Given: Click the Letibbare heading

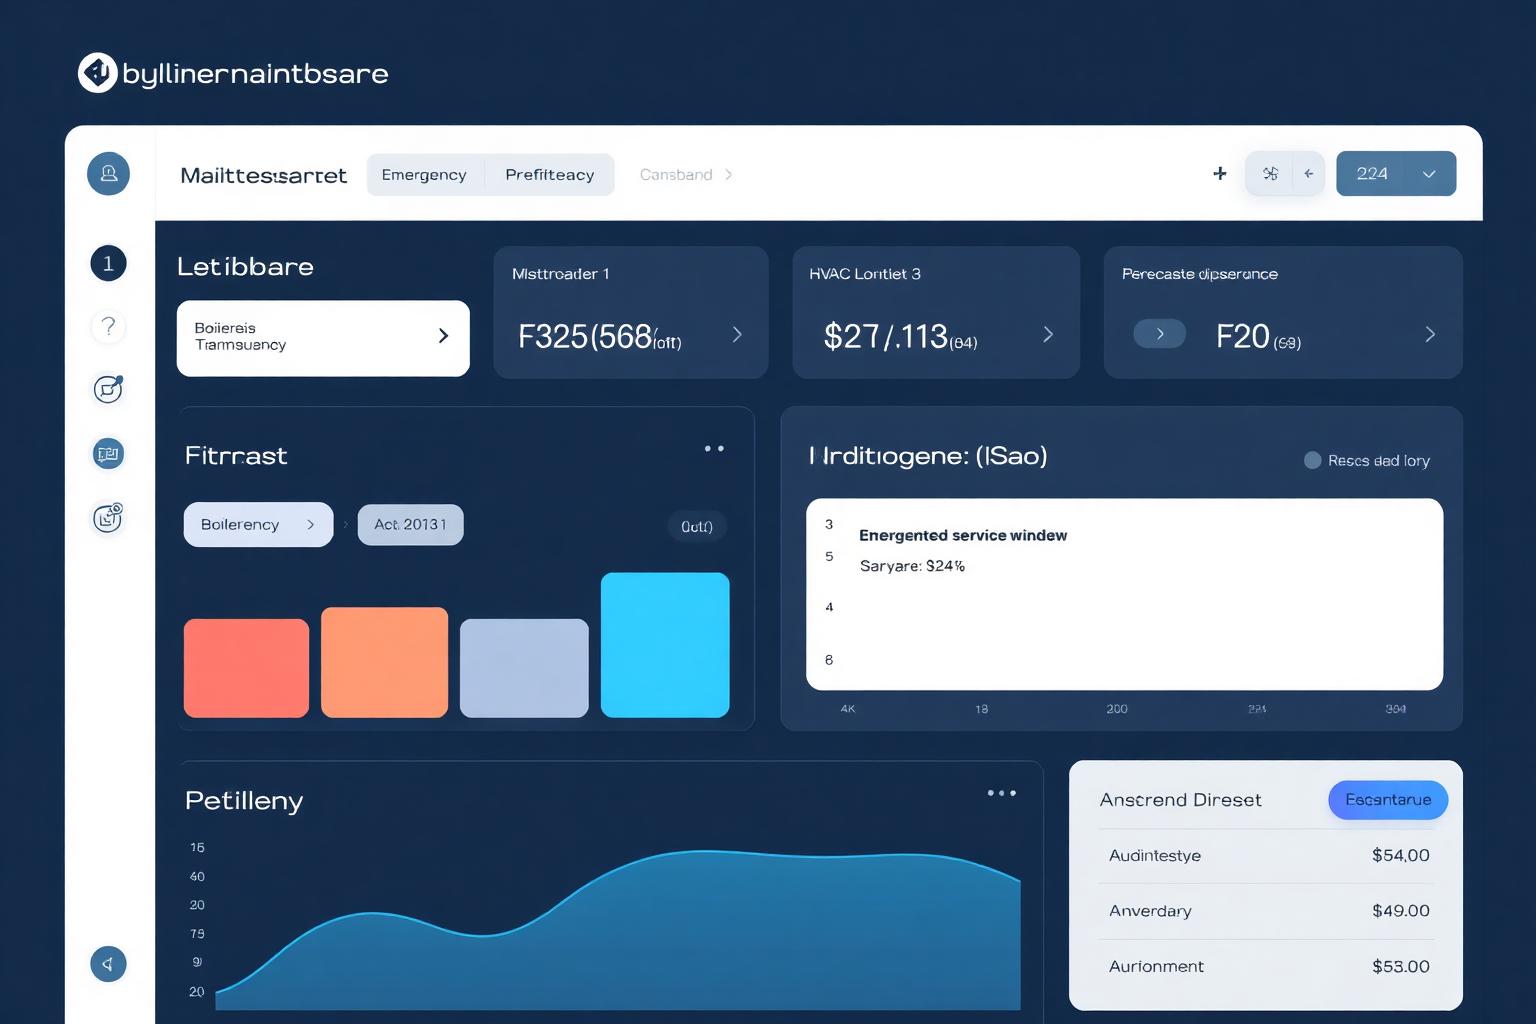Looking at the screenshot, I should click(x=245, y=267).
